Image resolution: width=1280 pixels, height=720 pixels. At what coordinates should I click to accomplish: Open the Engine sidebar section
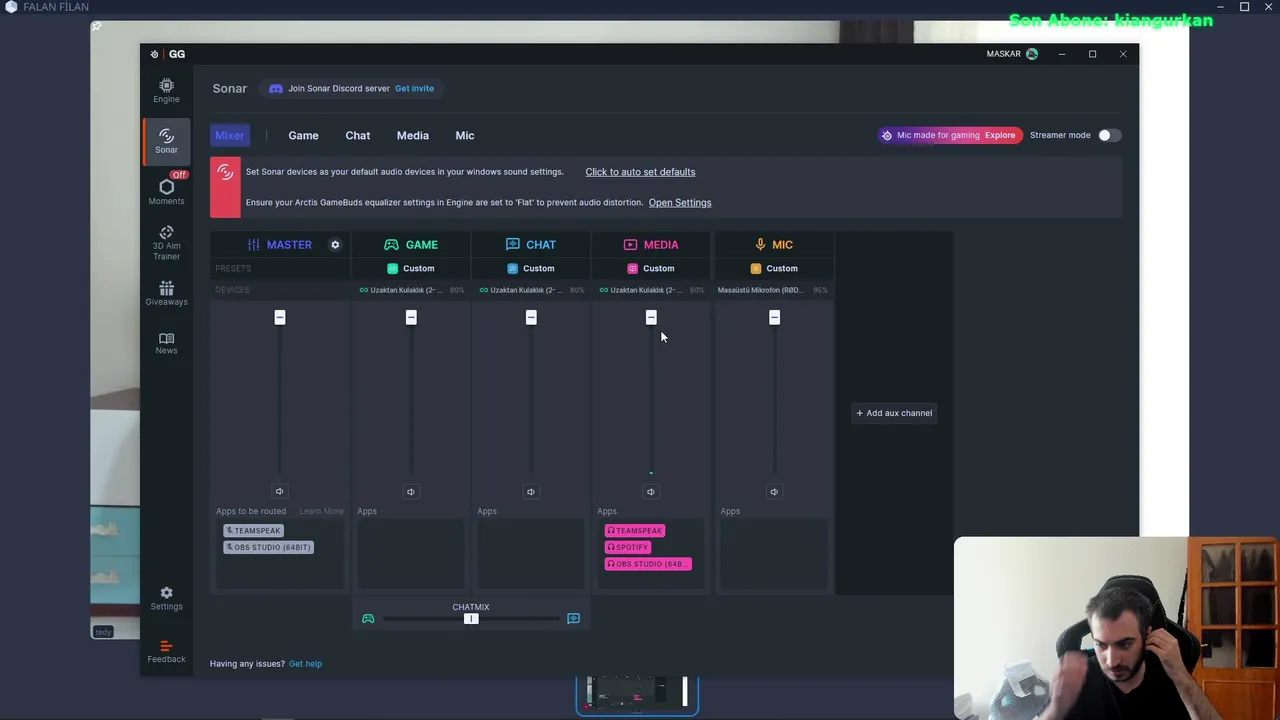point(166,90)
